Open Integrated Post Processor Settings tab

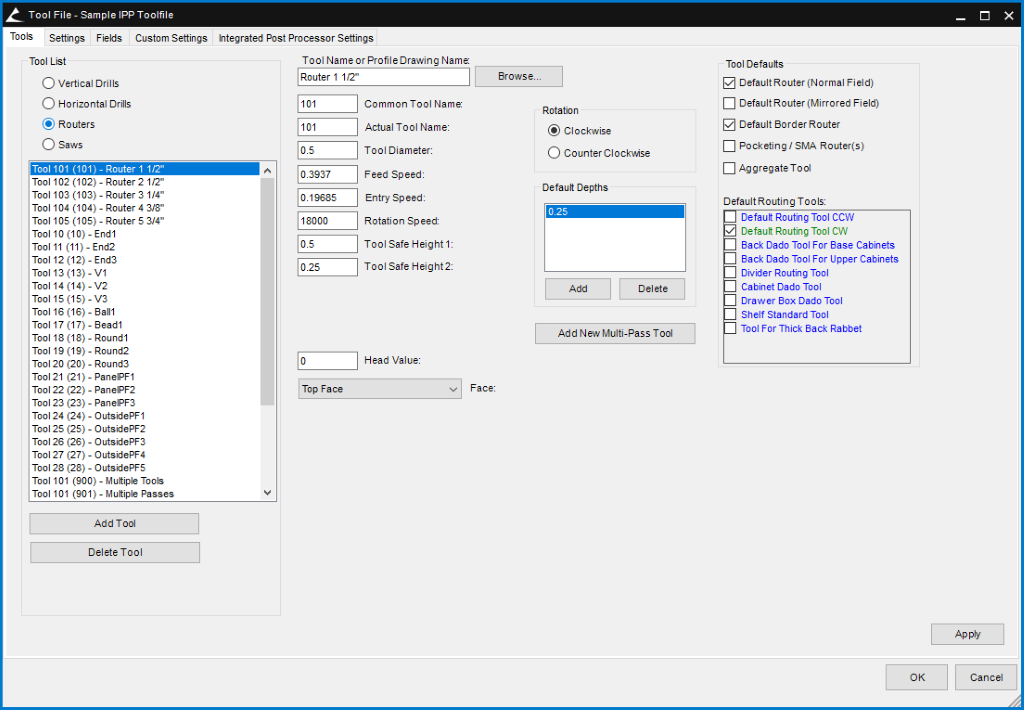[x=296, y=38]
